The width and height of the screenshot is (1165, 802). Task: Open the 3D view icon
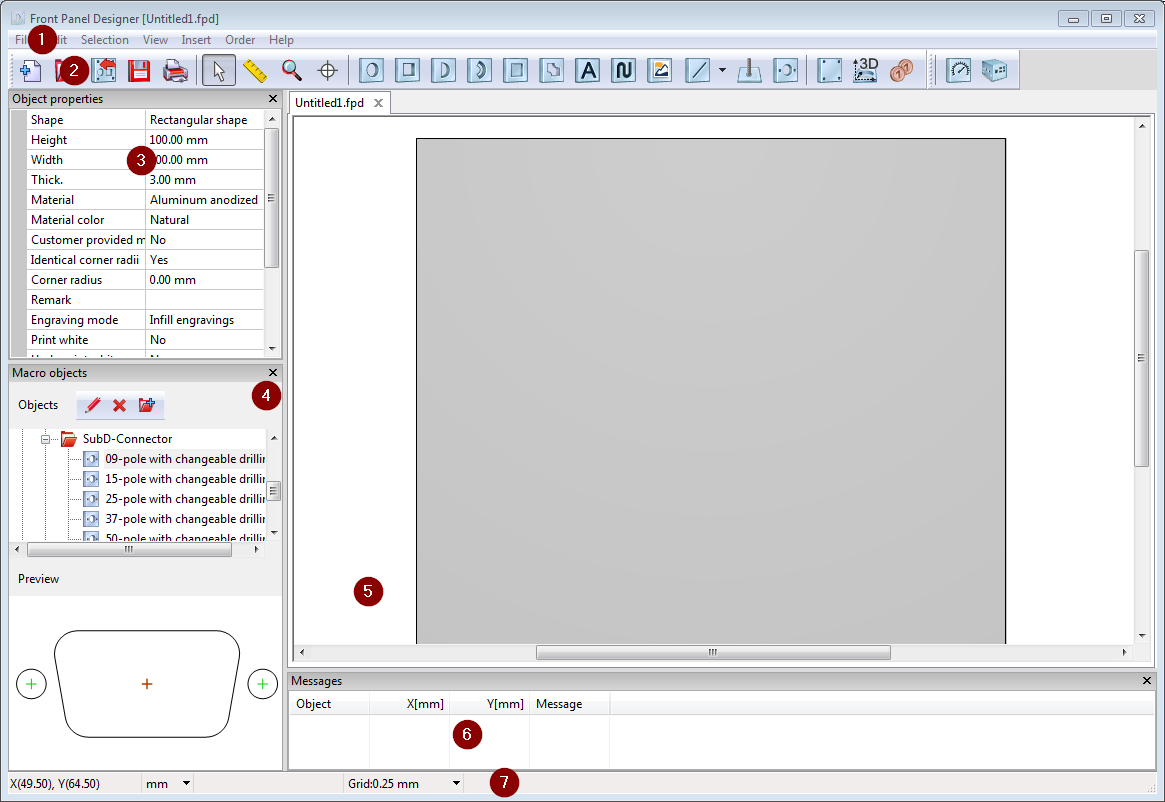pos(865,70)
